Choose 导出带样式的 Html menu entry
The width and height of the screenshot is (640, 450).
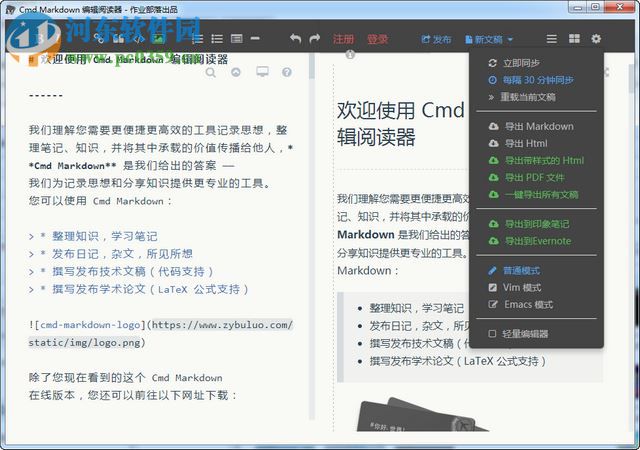tap(536, 160)
